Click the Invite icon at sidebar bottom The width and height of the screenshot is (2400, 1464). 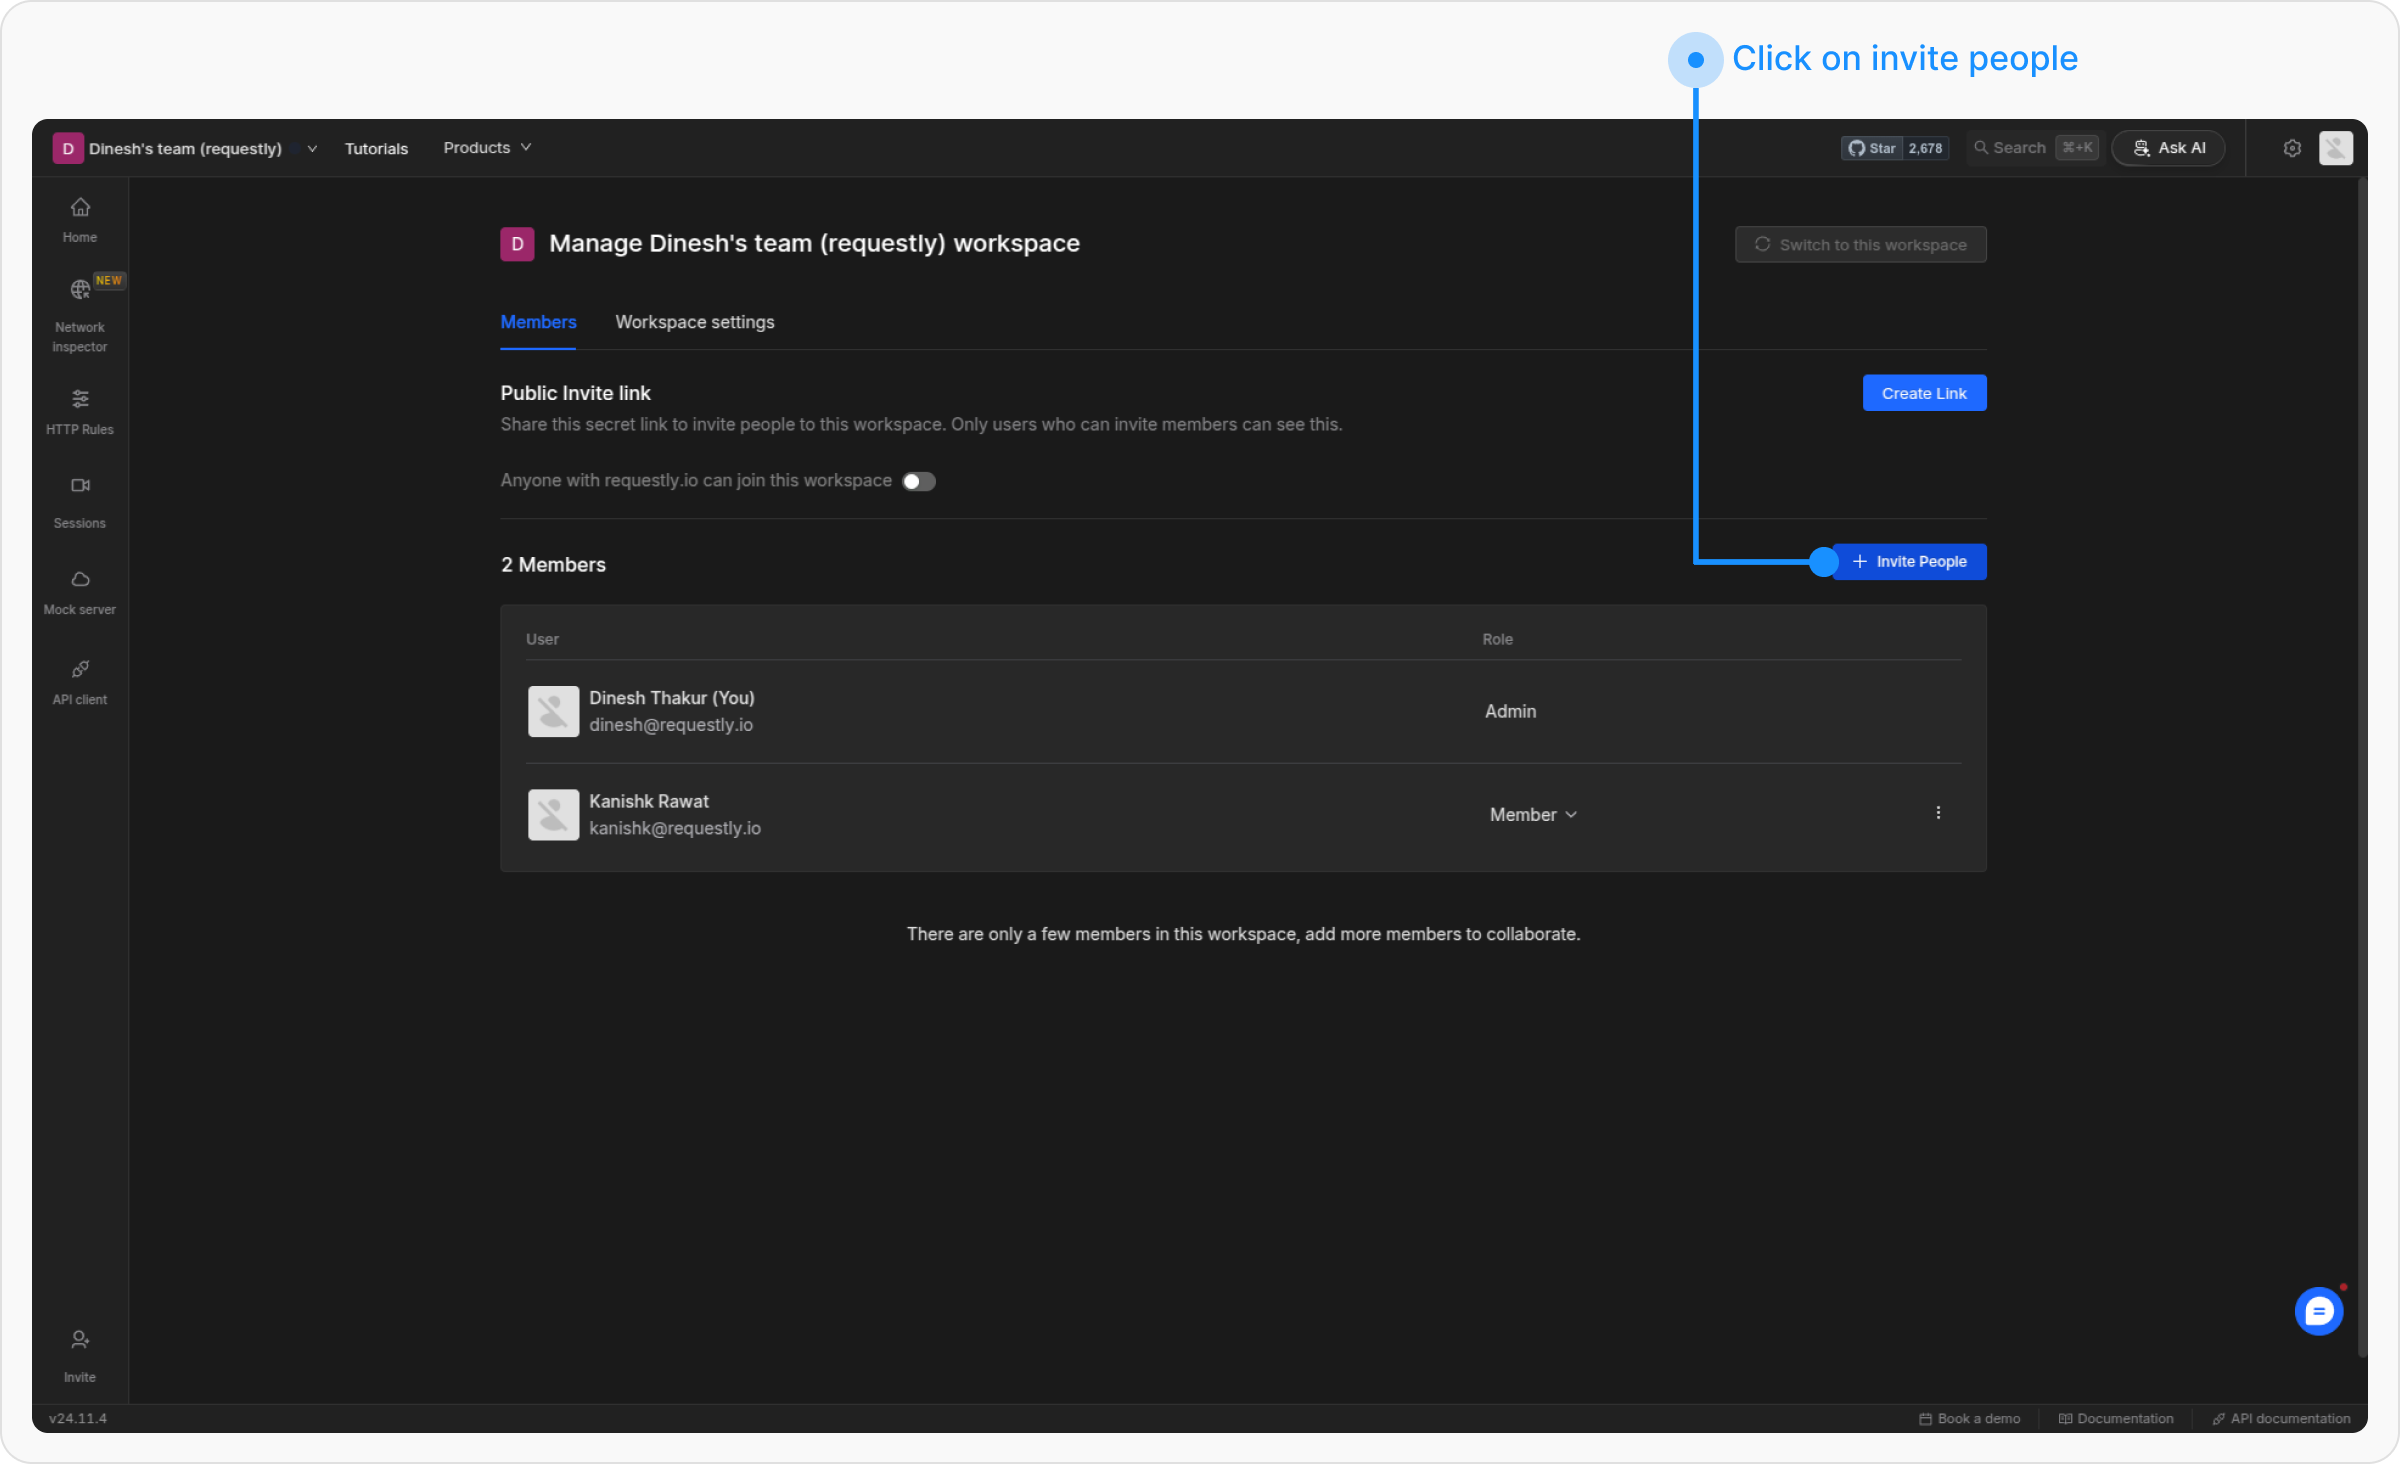pyautogui.click(x=80, y=1354)
